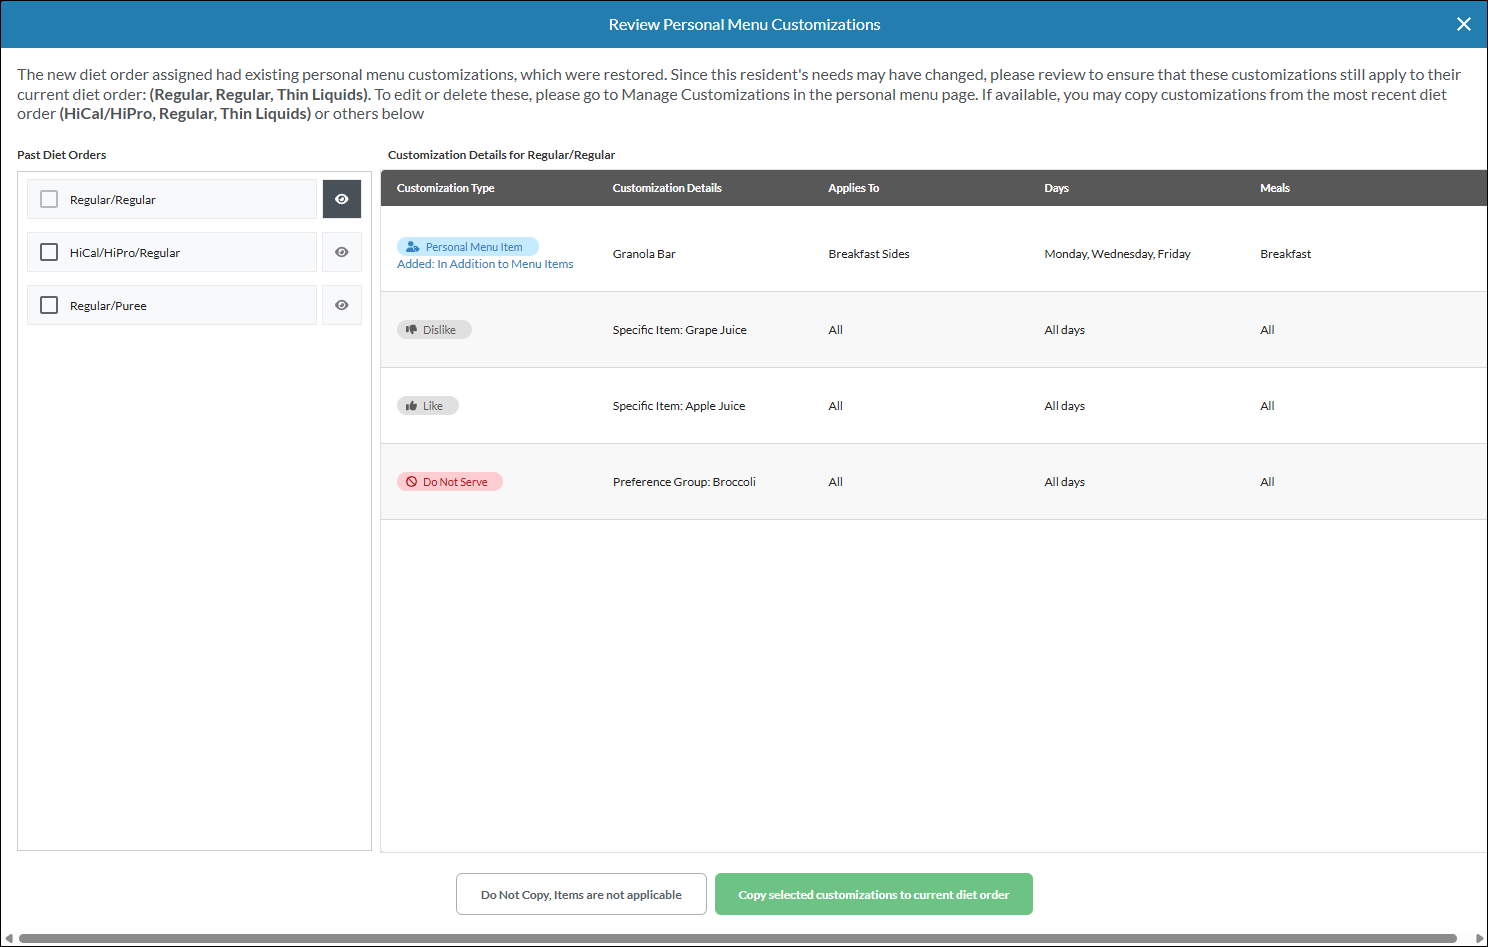Click the Dislike thumbs-down badge
The height and width of the screenshot is (947, 1488).
point(434,330)
